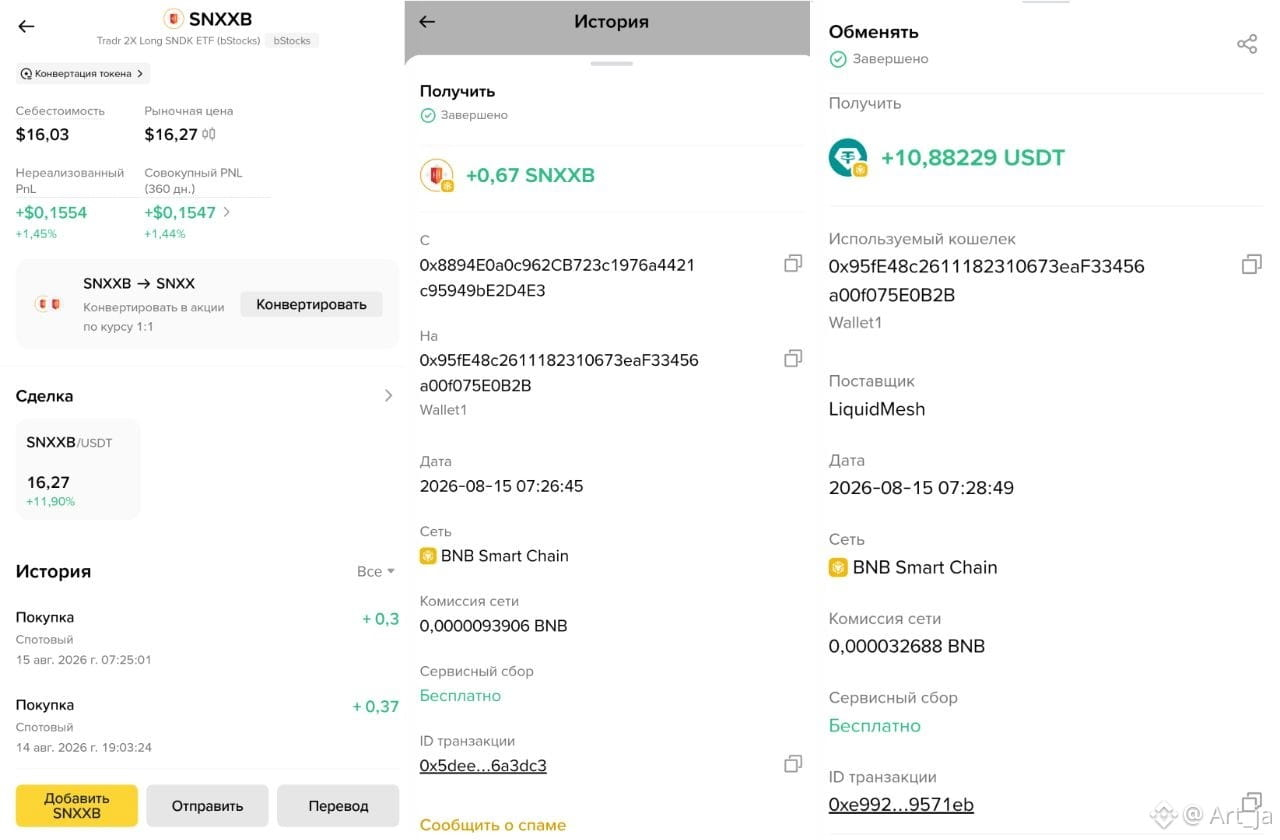Copy transaction ID 0x5dee...6a3dc3
The image size is (1280, 840).
tap(793, 764)
